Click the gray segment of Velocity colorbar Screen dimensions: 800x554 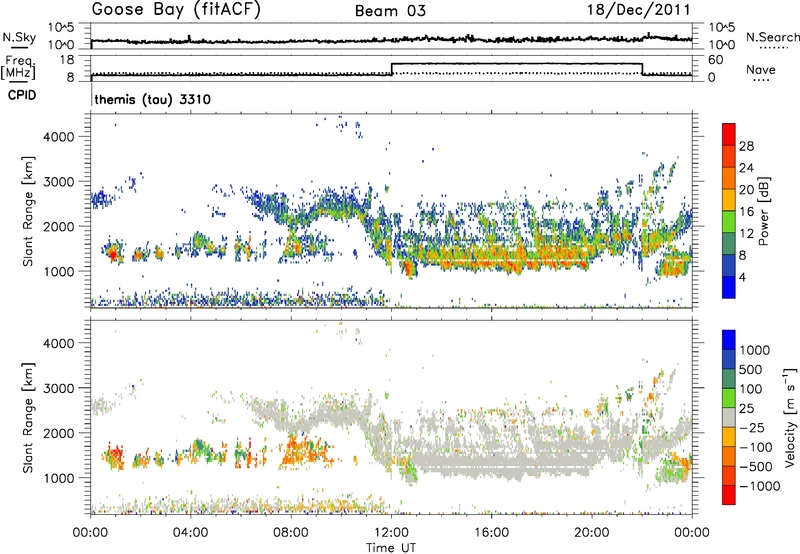(729, 418)
